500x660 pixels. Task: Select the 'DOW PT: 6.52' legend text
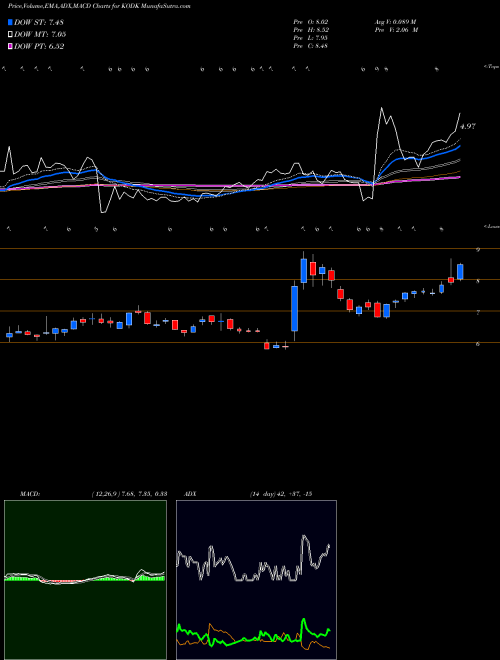point(39,46)
